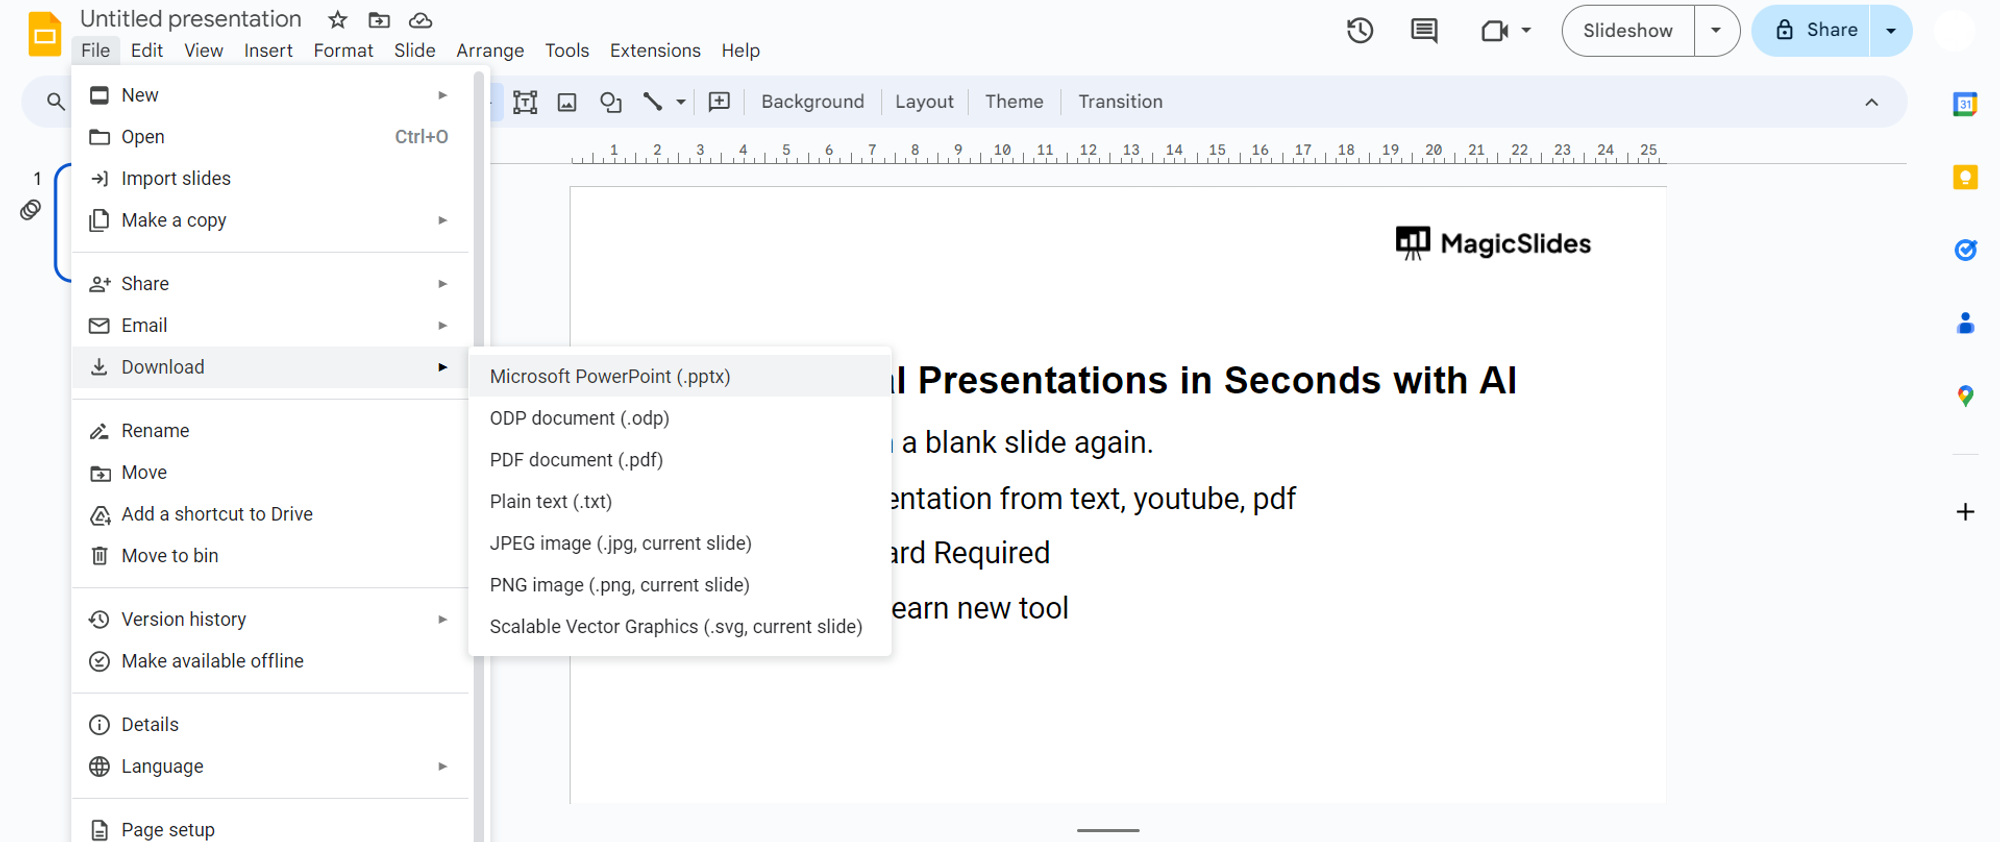
Task: Choose ODP document (.odp) download
Action: 680,418
